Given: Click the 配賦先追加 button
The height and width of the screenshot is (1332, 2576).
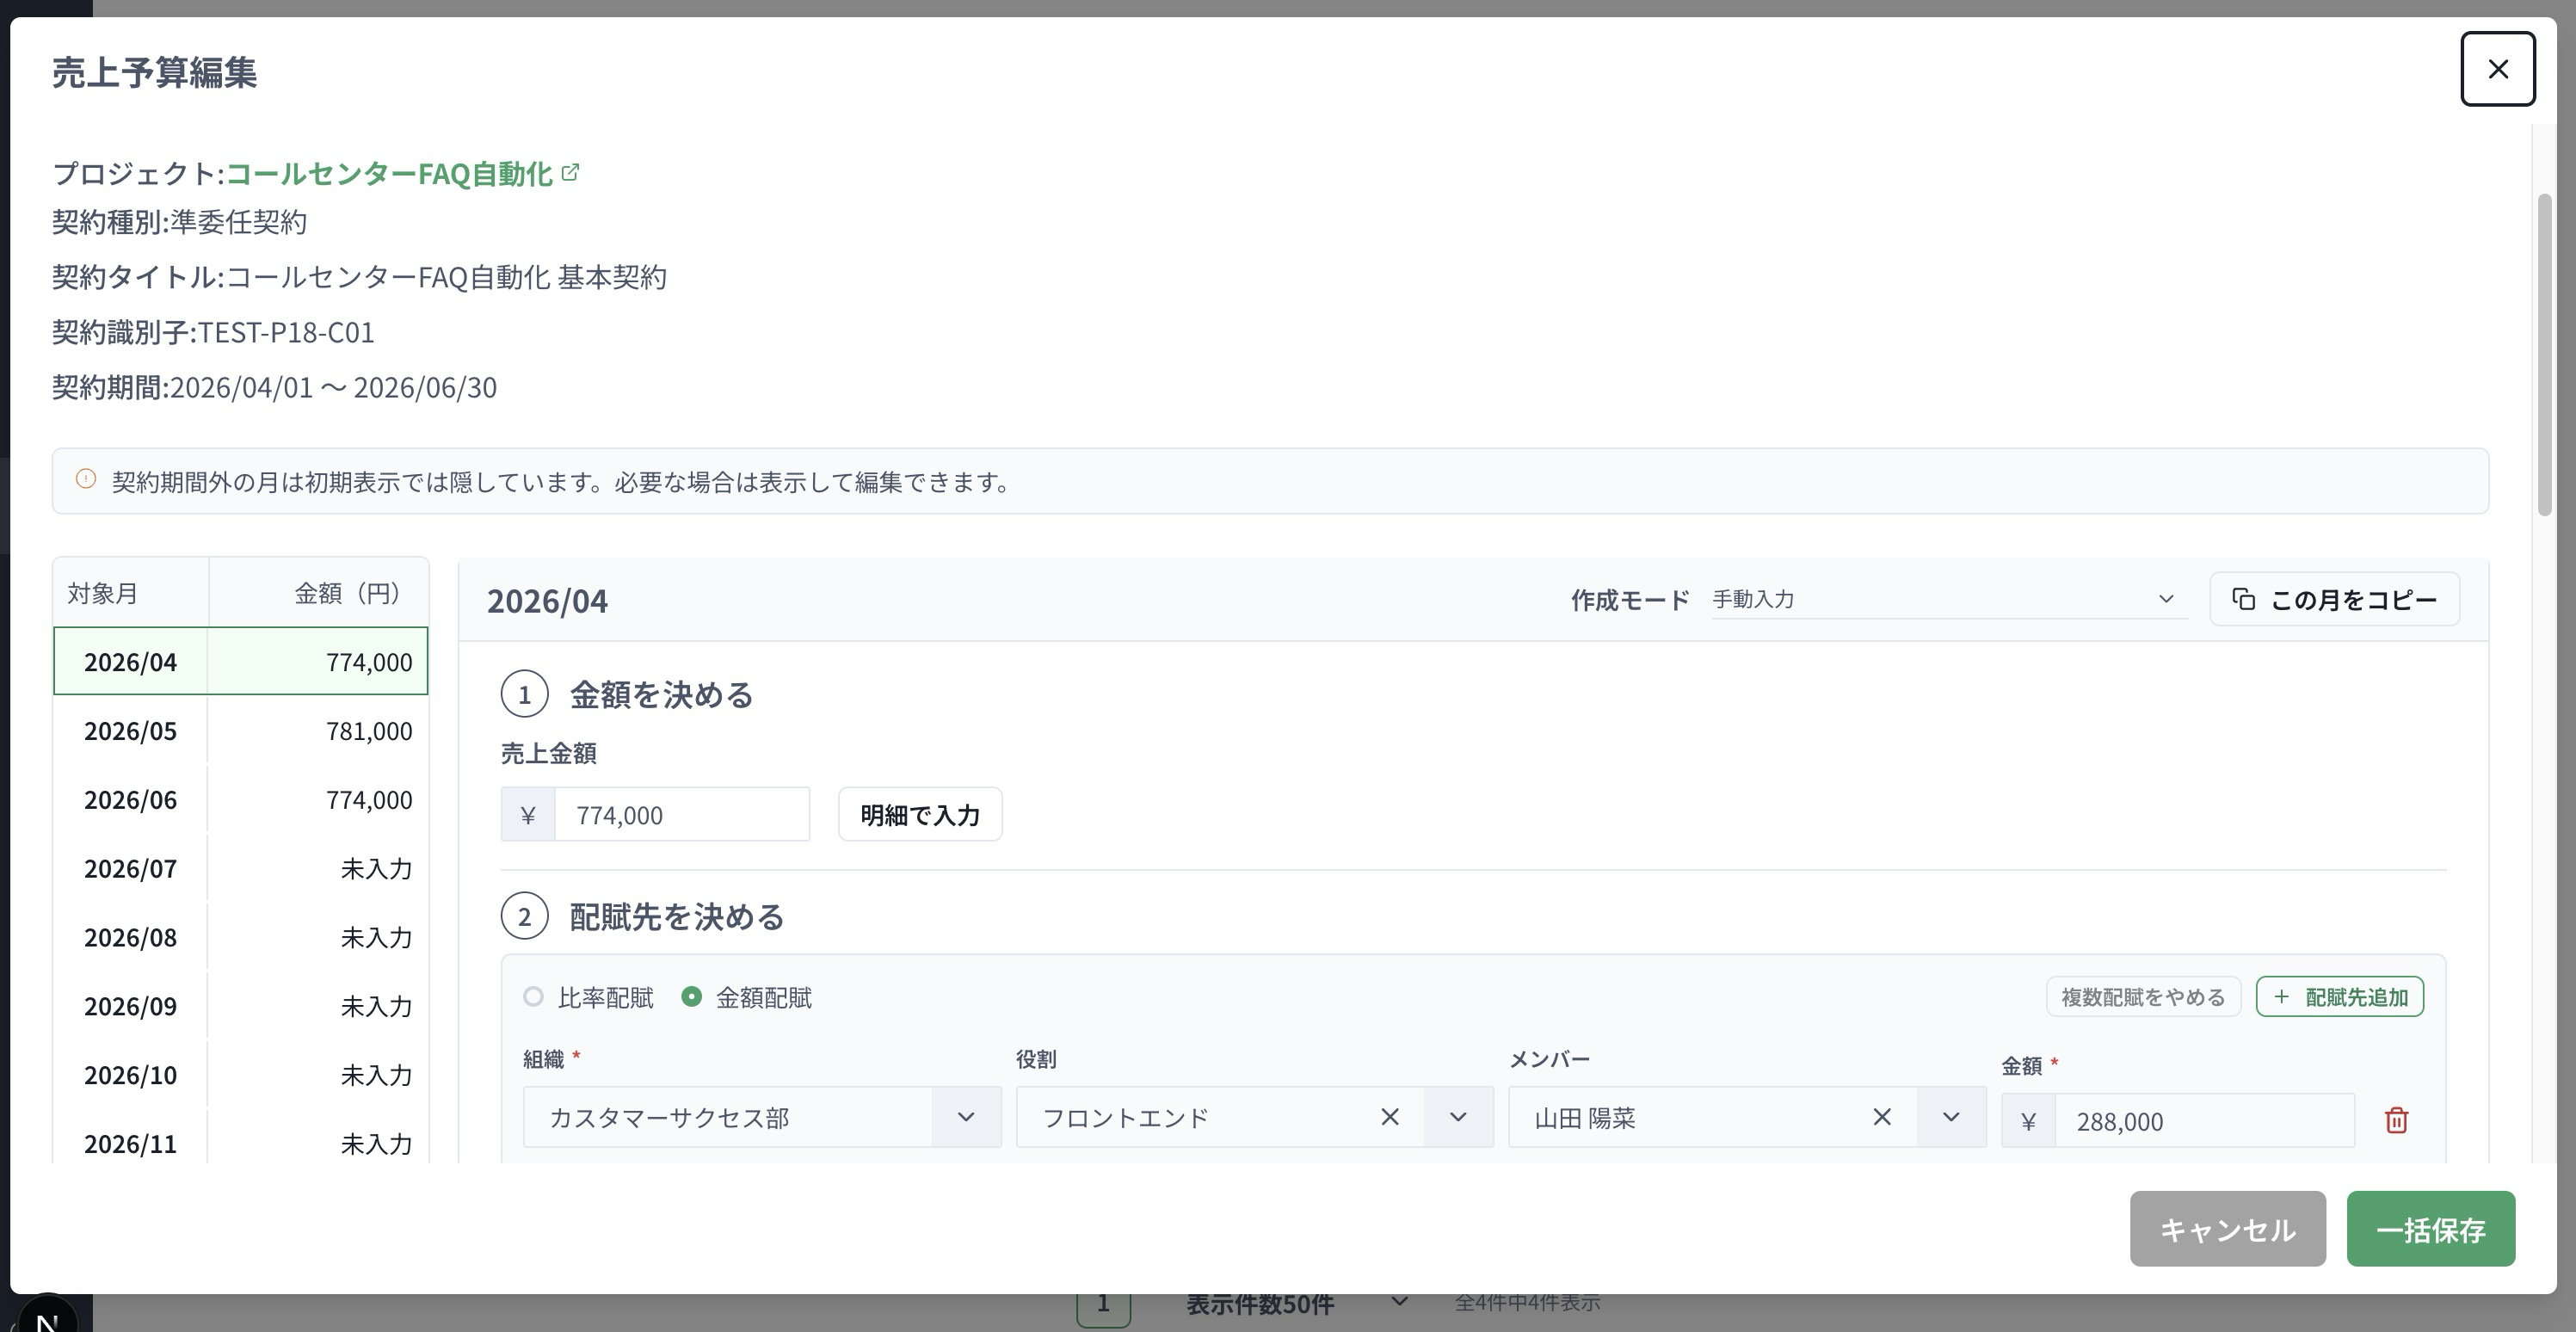Looking at the screenshot, I should (2339, 997).
